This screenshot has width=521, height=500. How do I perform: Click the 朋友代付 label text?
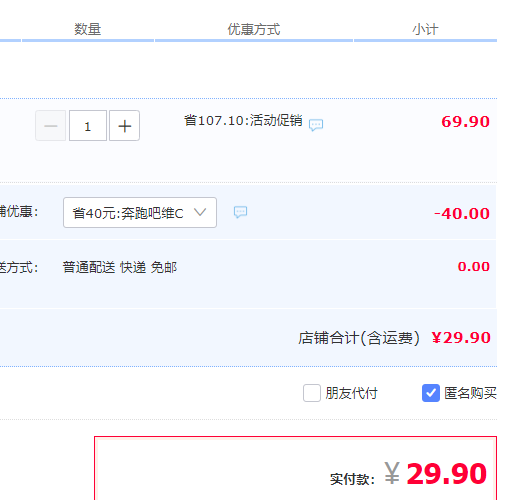click(x=352, y=393)
